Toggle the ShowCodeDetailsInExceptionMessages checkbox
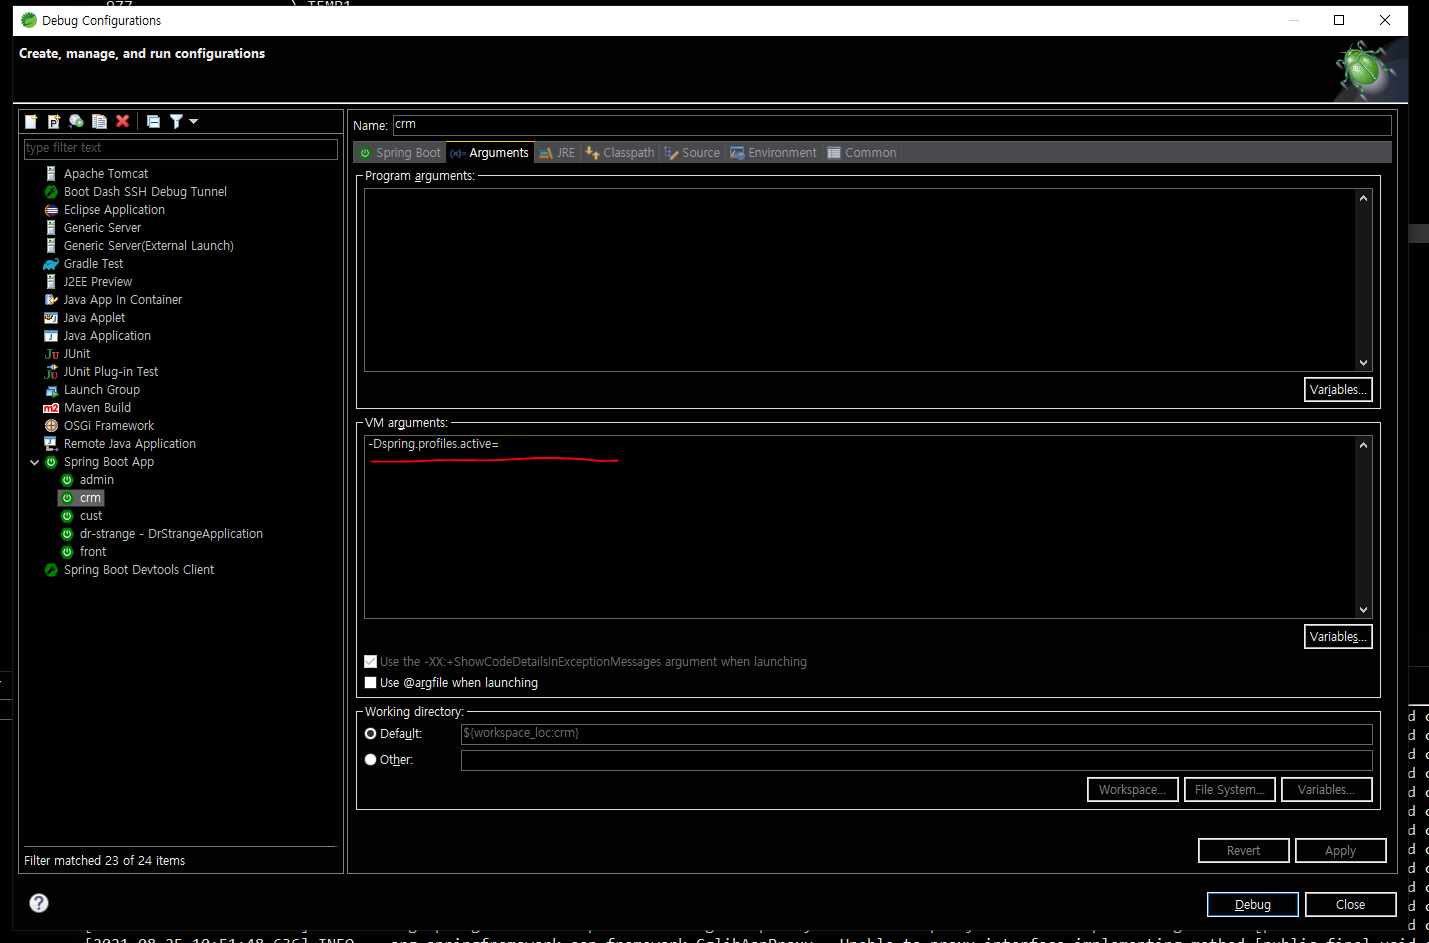Image resolution: width=1429 pixels, height=943 pixels. pyautogui.click(x=371, y=662)
